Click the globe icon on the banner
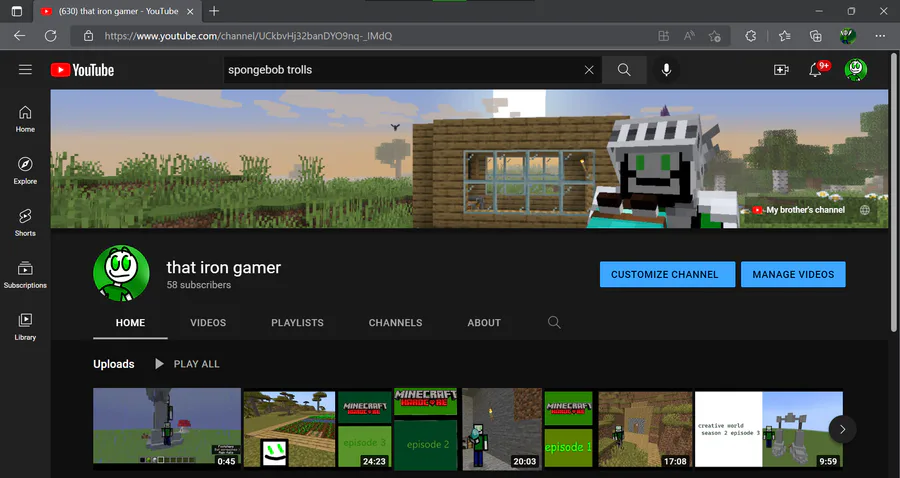900x478 pixels. click(x=865, y=210)
